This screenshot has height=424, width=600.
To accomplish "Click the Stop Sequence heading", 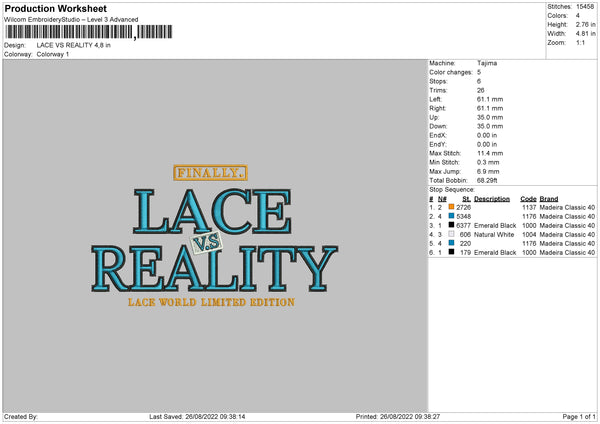I will coord(452,190).
